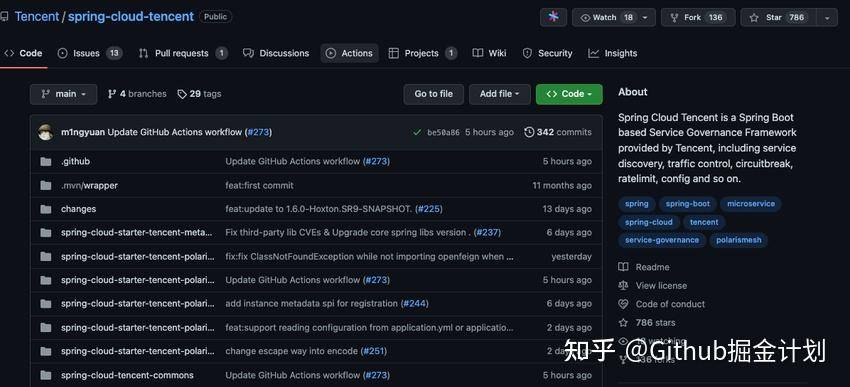Open the 'feat:first commit' message
Screen dimensions: 850x387
point(260,185)
